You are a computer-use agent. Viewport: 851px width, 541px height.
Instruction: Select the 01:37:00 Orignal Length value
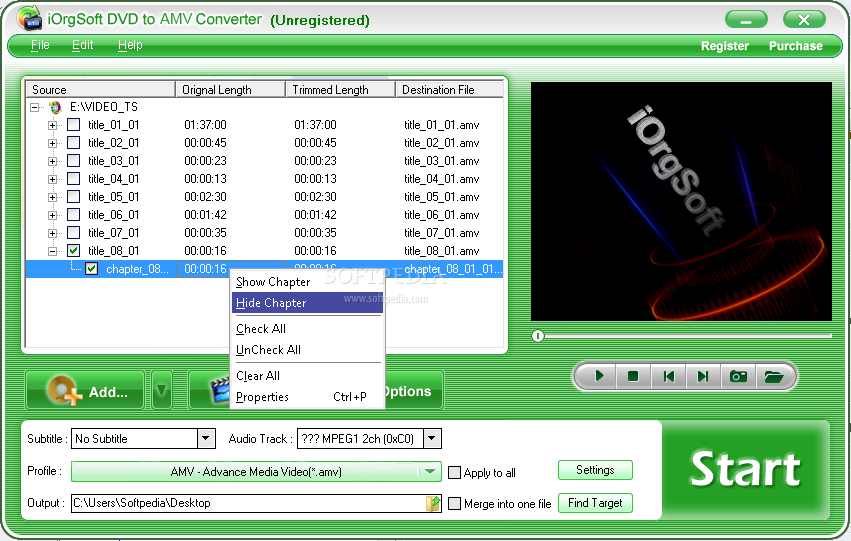205,125
